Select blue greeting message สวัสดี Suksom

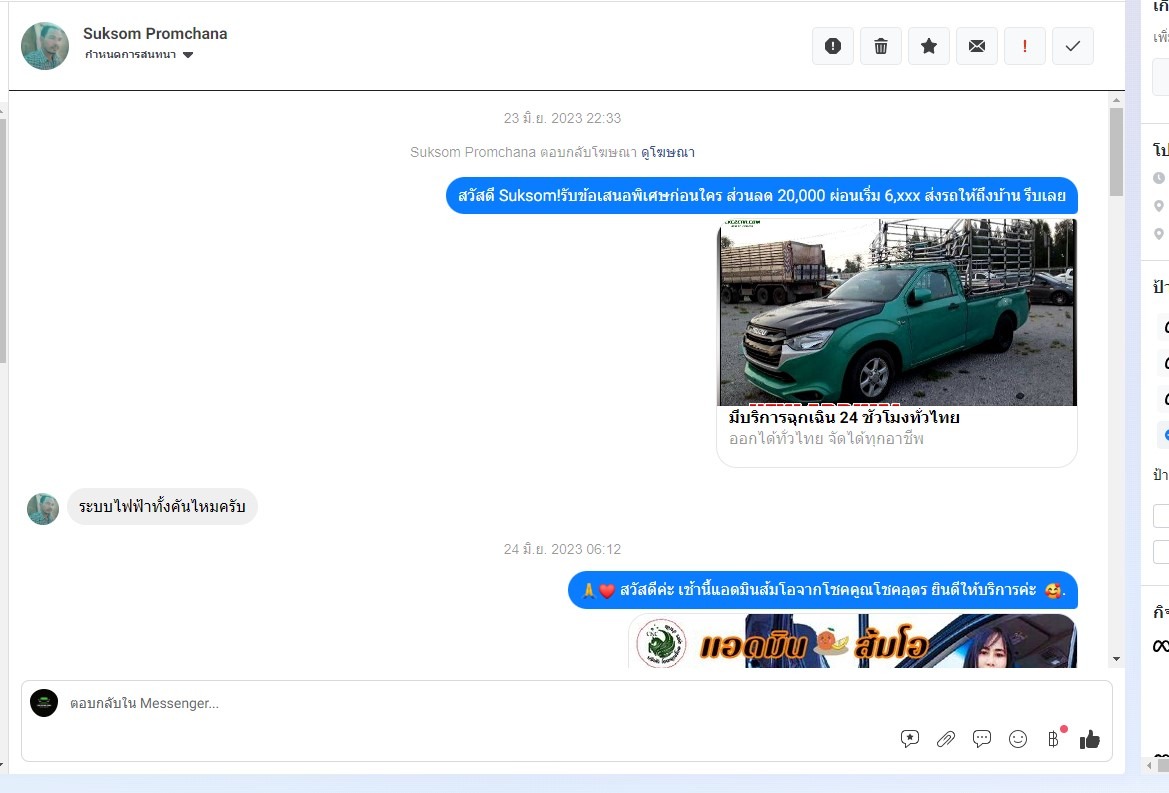tap(762, 195)
